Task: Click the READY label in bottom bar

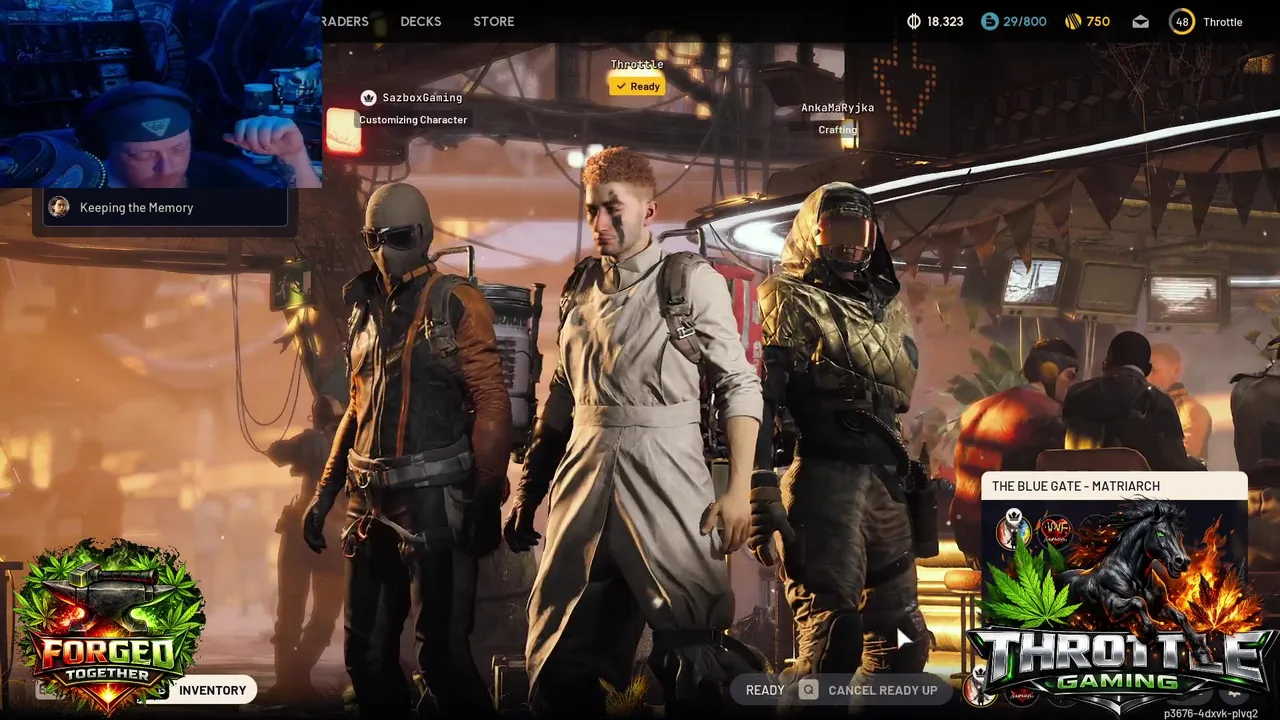Action: pos(765,690)
